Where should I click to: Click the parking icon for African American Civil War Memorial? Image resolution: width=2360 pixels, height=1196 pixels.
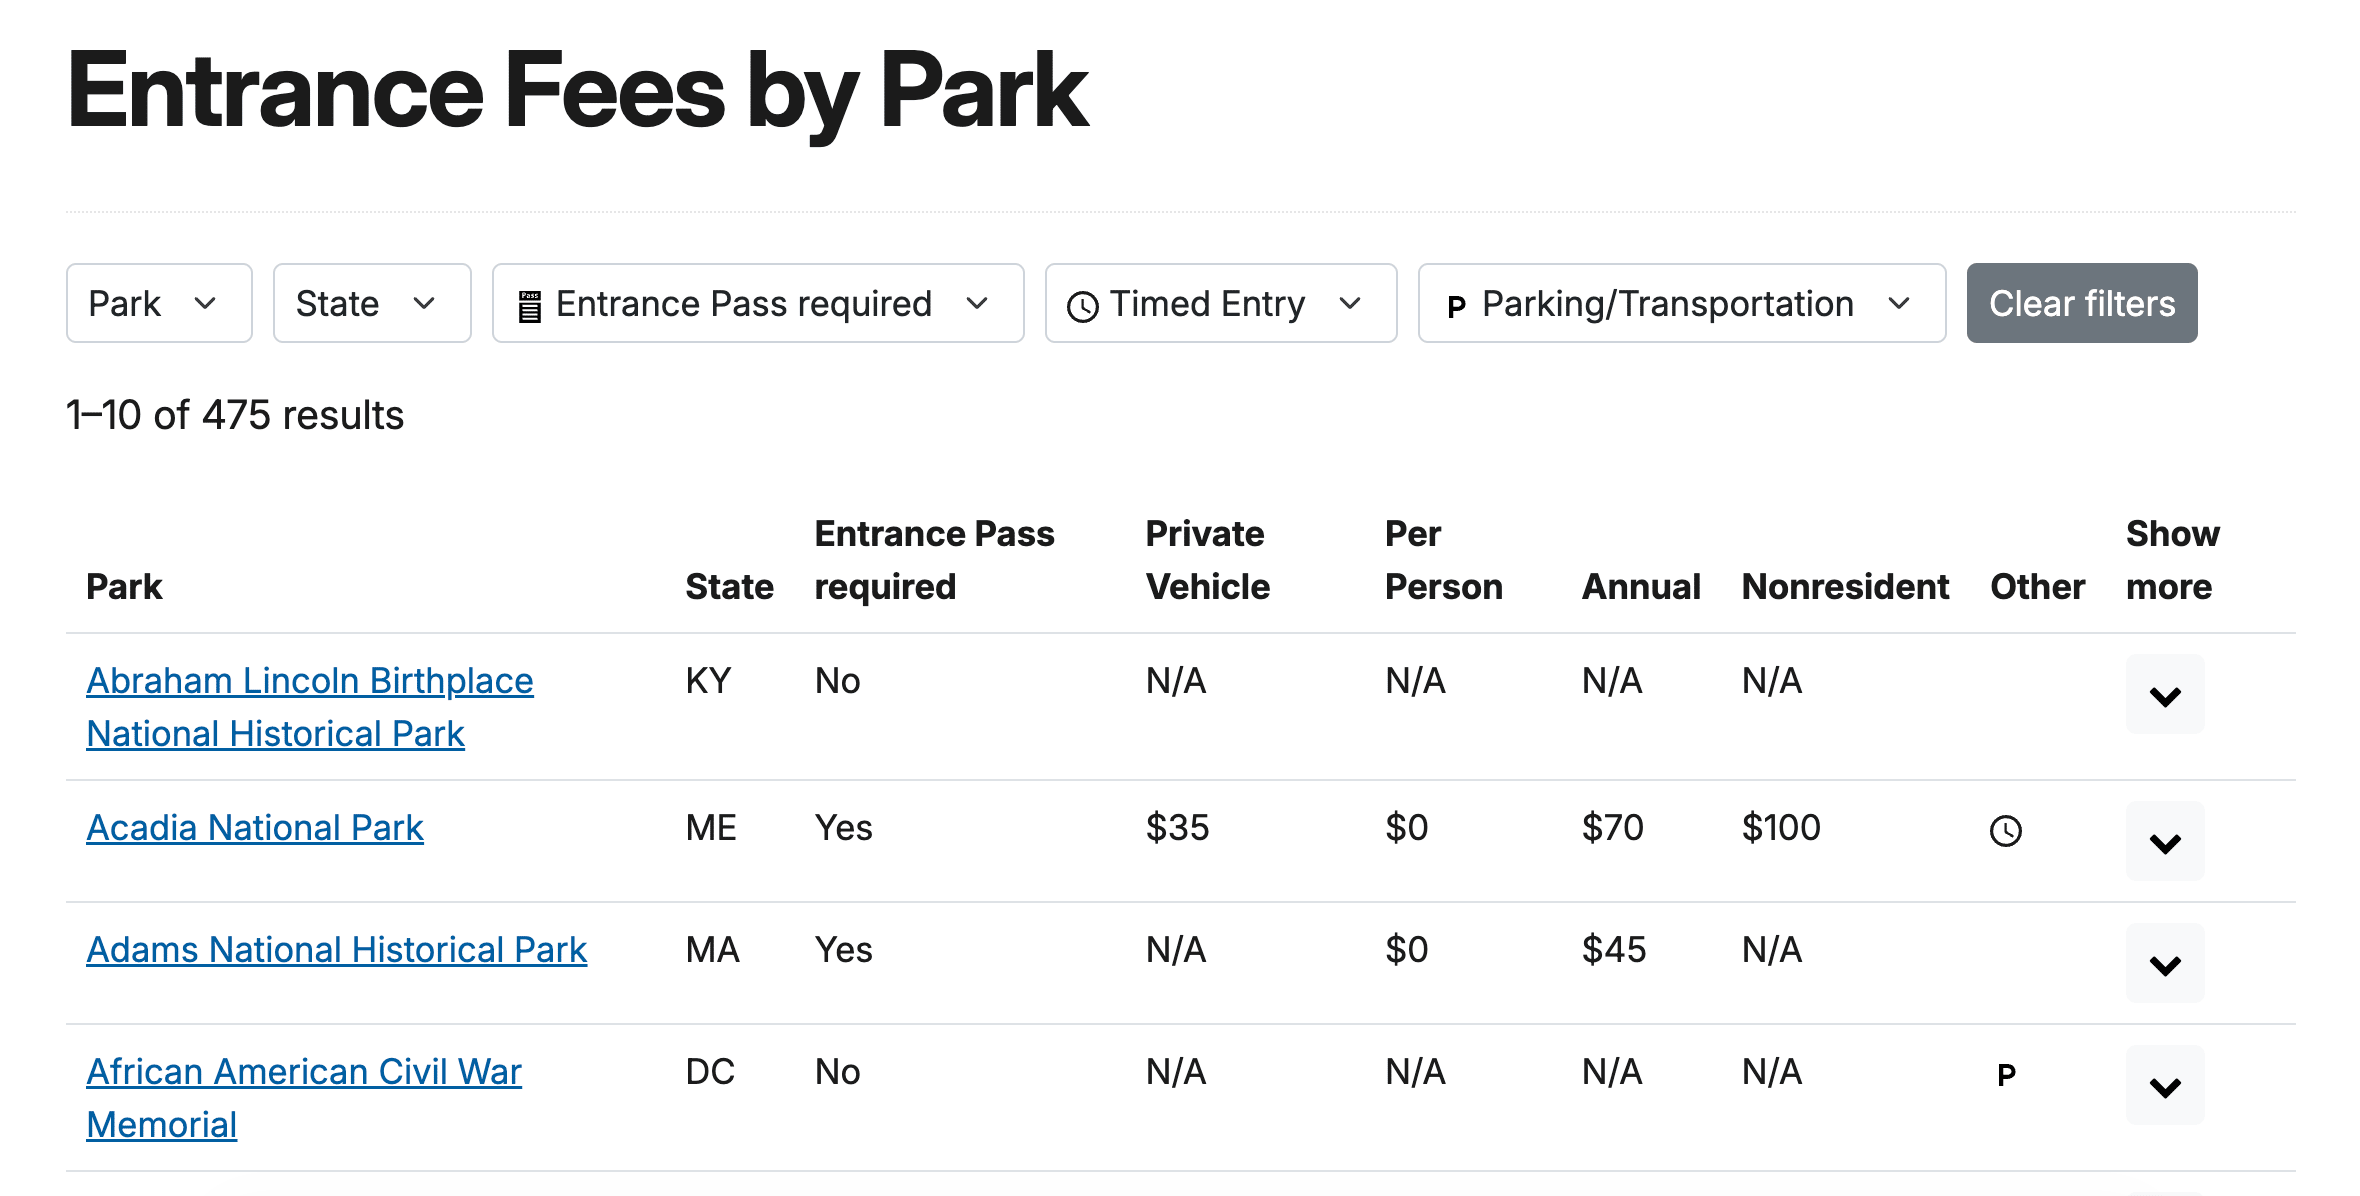tap(2005, 1075)
